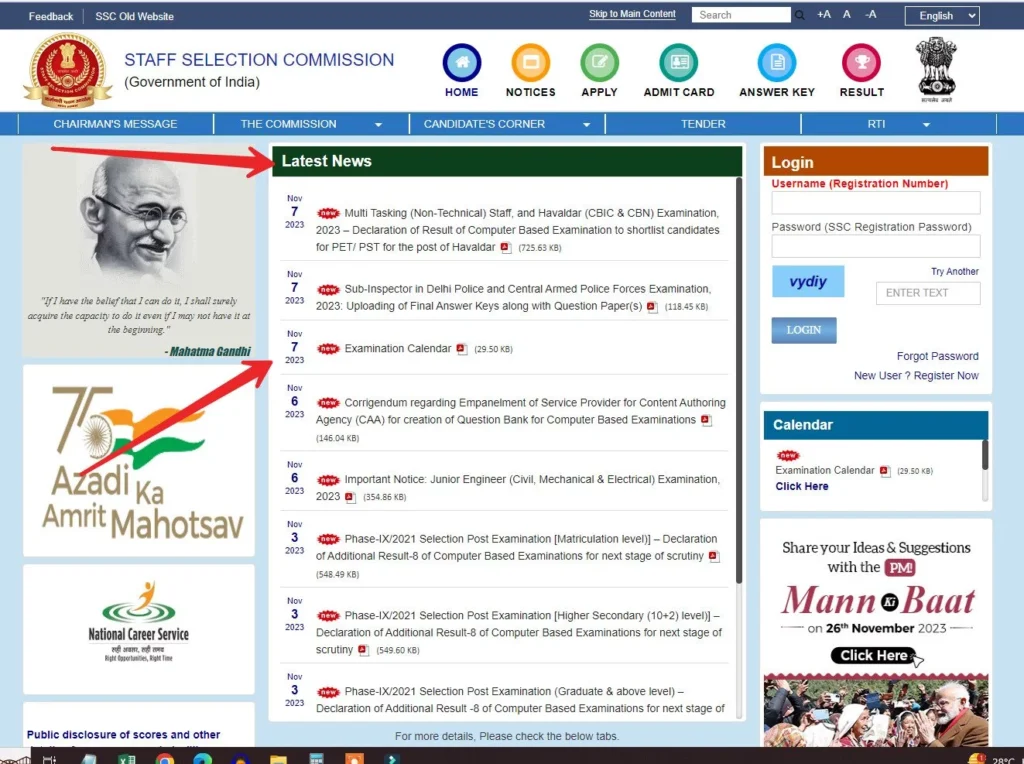Image resolution: width=1024 pixels, height=764 pixels.
Task: Click New User ? Register Now link
Action: 916,375
